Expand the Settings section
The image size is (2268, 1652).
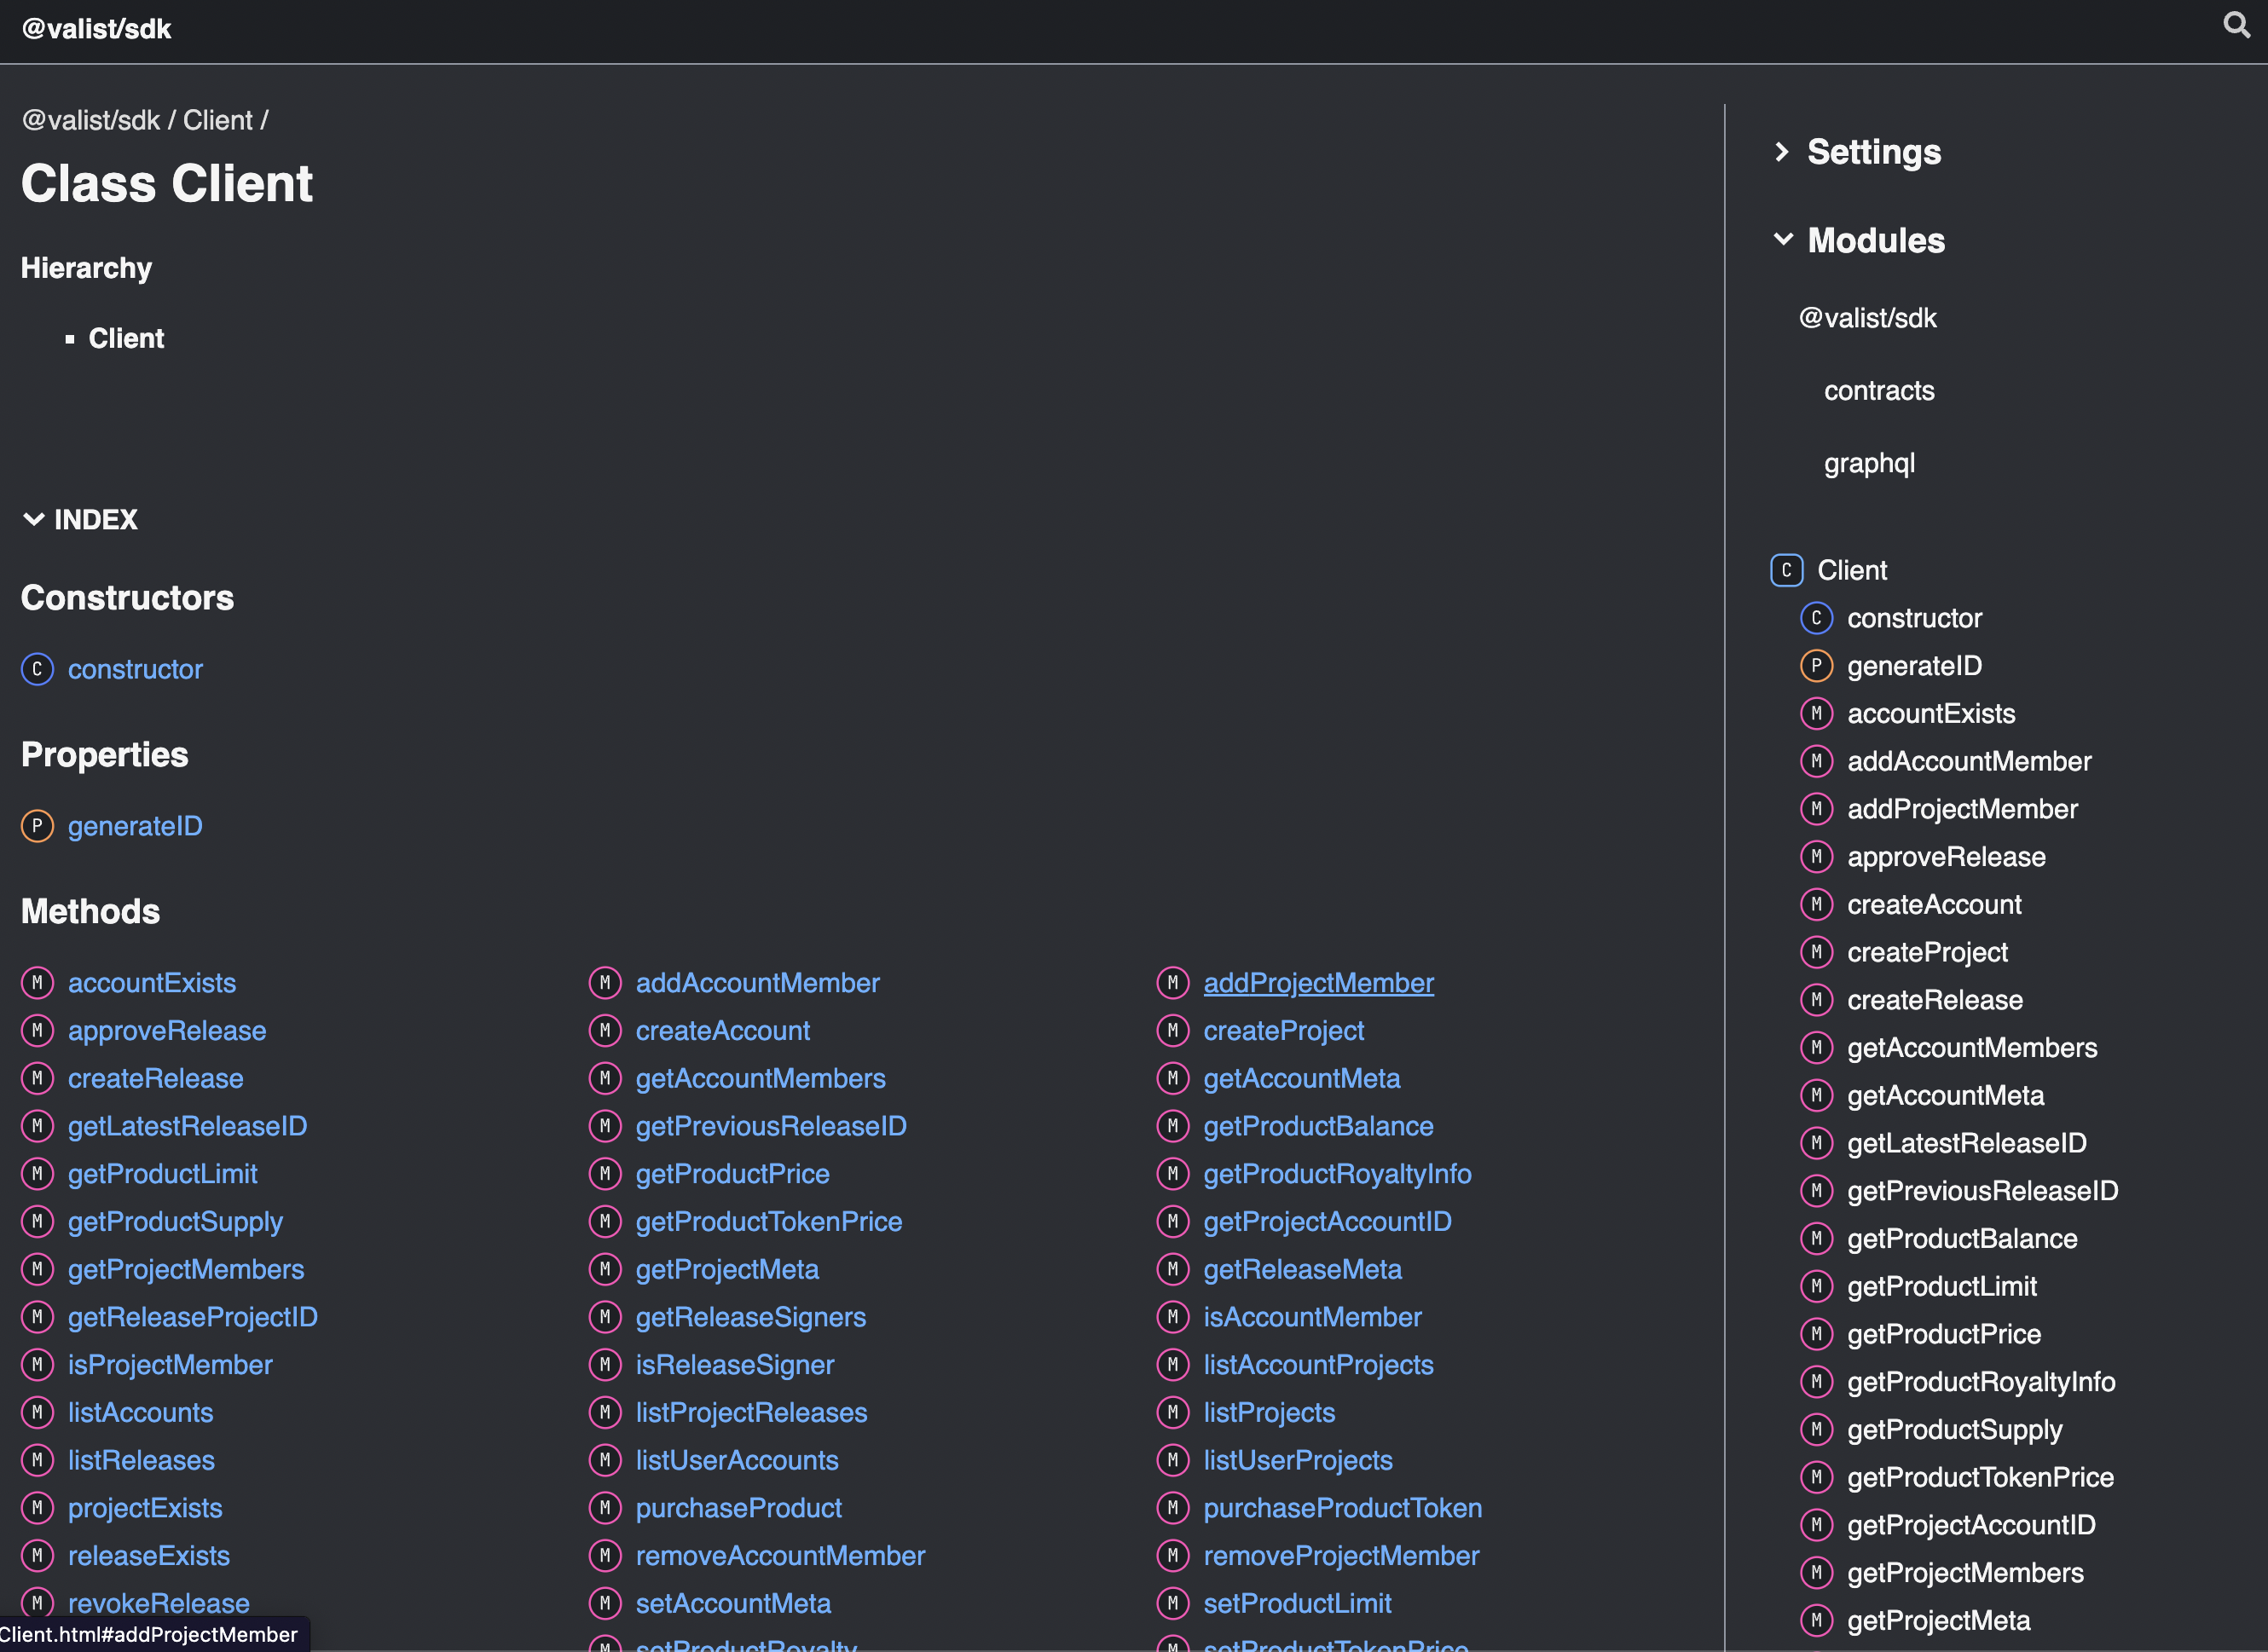click(1858, 152)
